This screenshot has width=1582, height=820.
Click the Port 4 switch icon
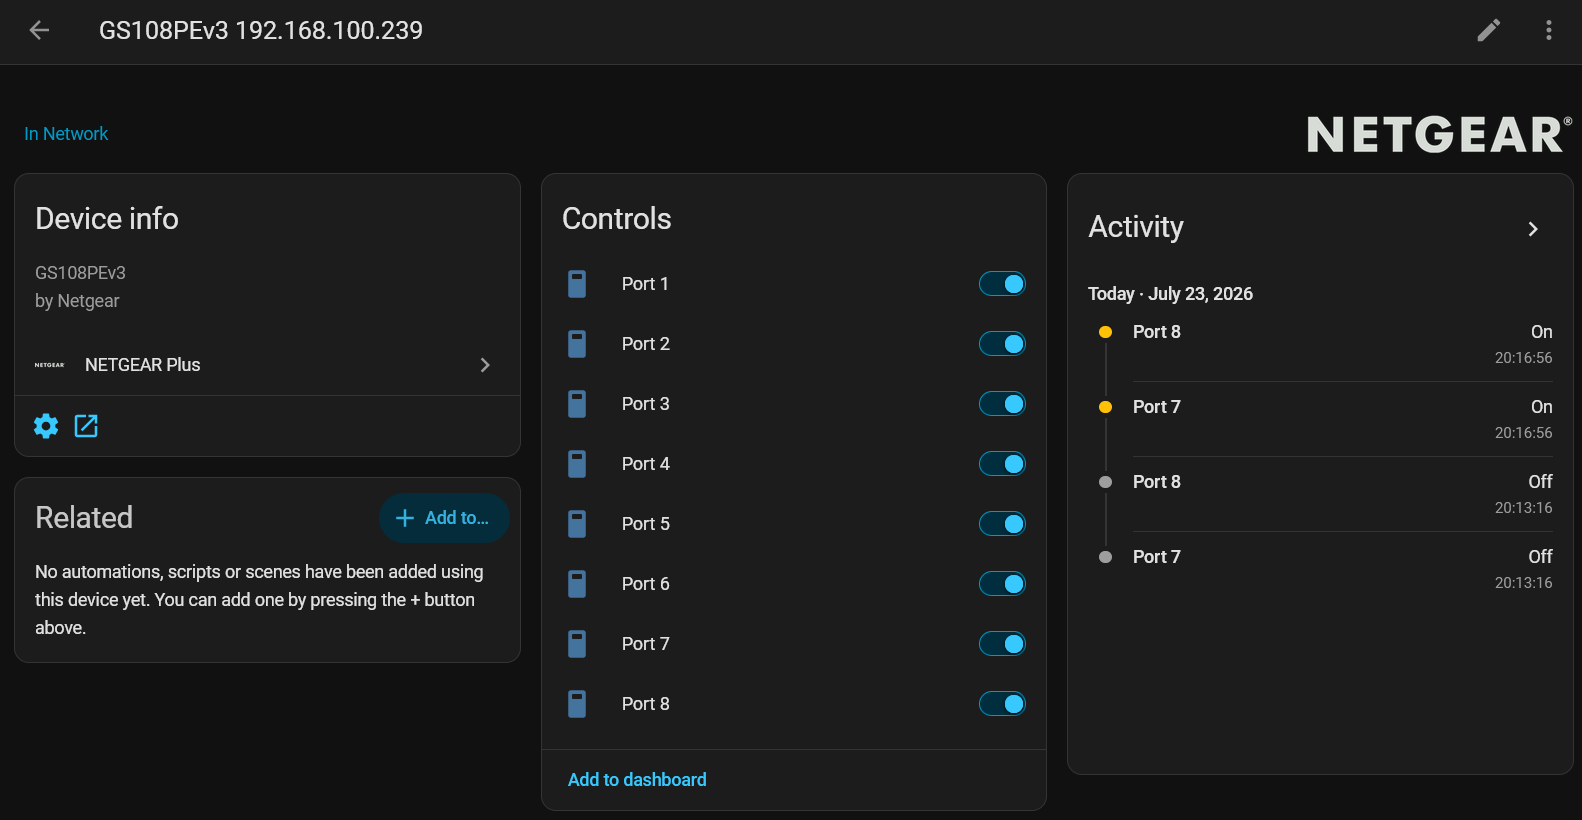click(577, 464)
